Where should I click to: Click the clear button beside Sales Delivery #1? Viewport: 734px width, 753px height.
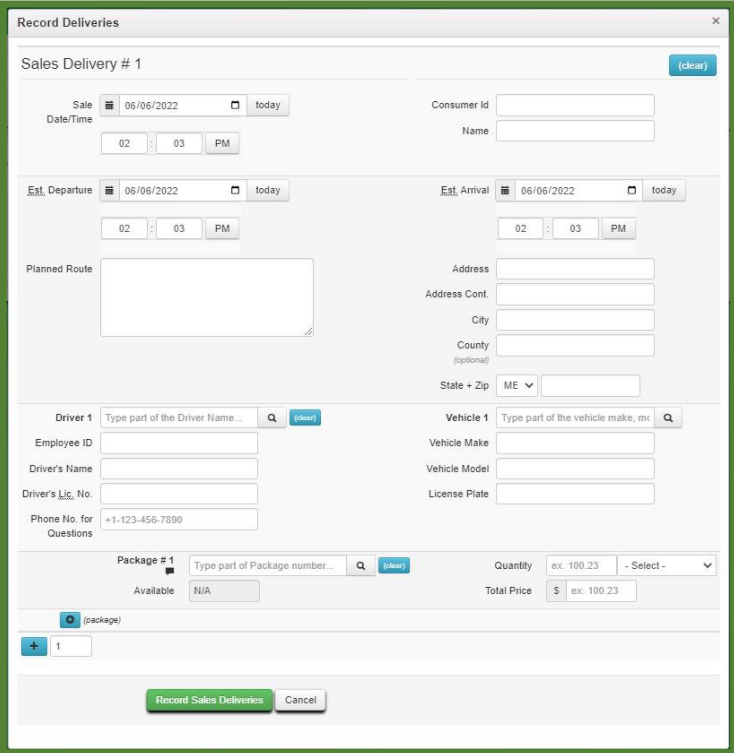692,66
